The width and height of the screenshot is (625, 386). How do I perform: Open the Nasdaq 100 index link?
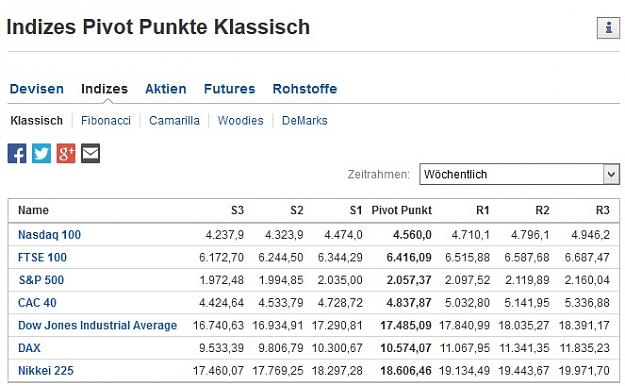[49, 235]
